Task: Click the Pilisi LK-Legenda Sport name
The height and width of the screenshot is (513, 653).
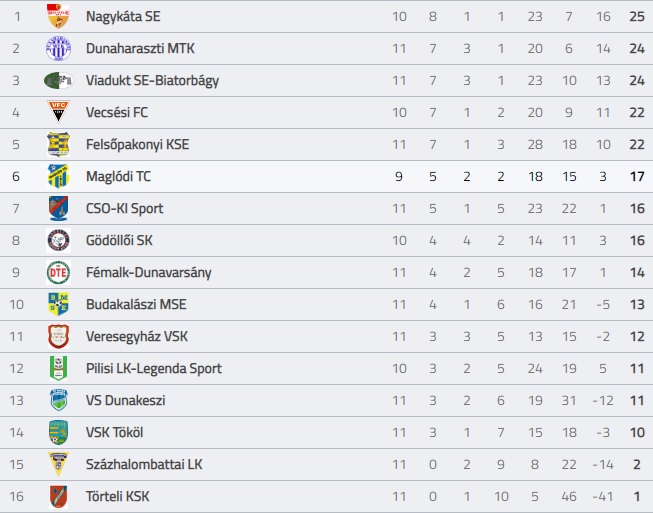Action: [x=154, y=369]
